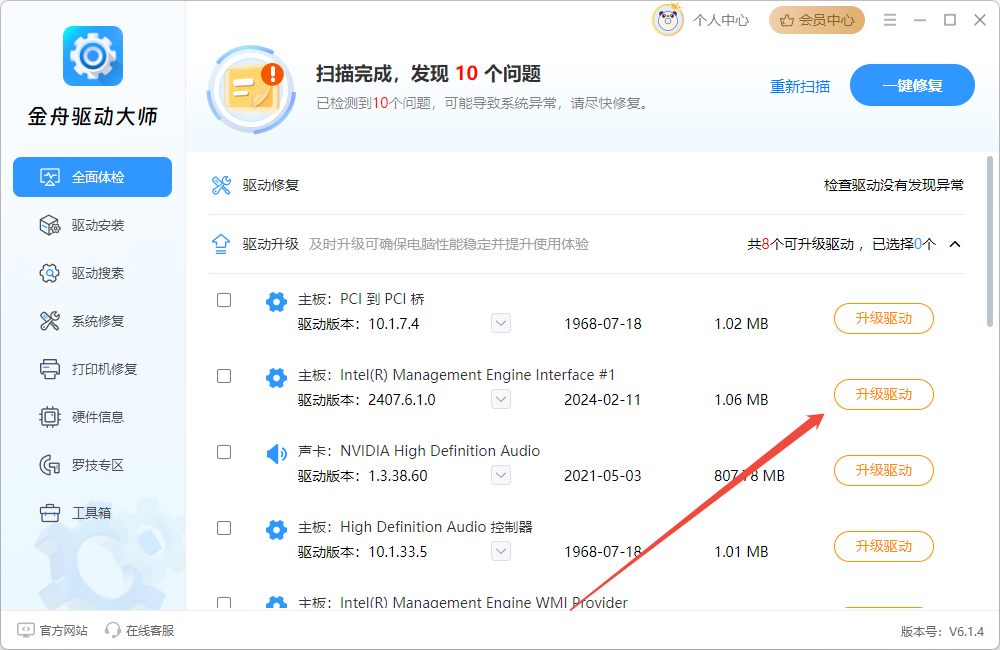Click 声卡: NVIDIA High Definition Audio title
The image size is (1000, 650).
click(x=419, y=451)
